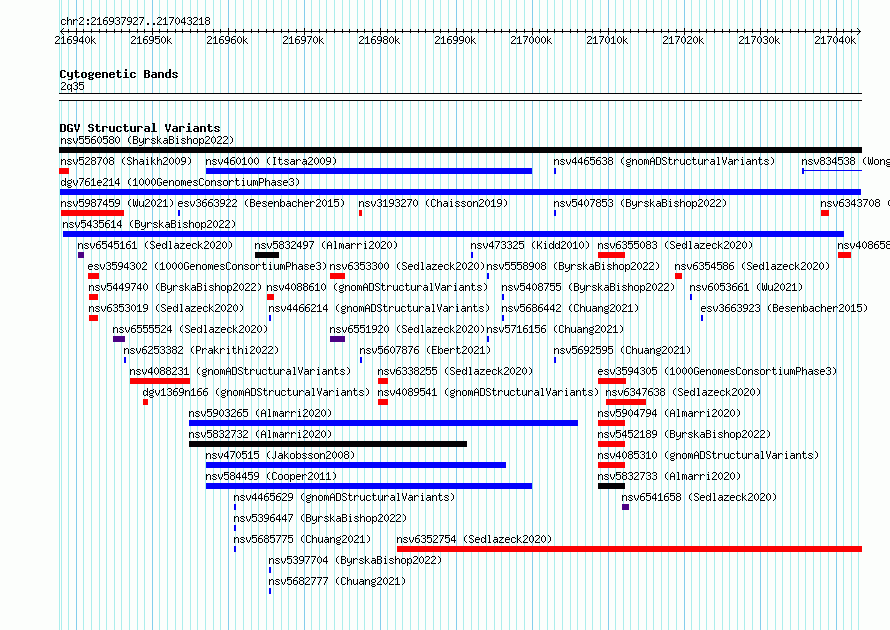Select nsv5397704 (ByrskaBishop2022) label

click(x=355, y=560)
